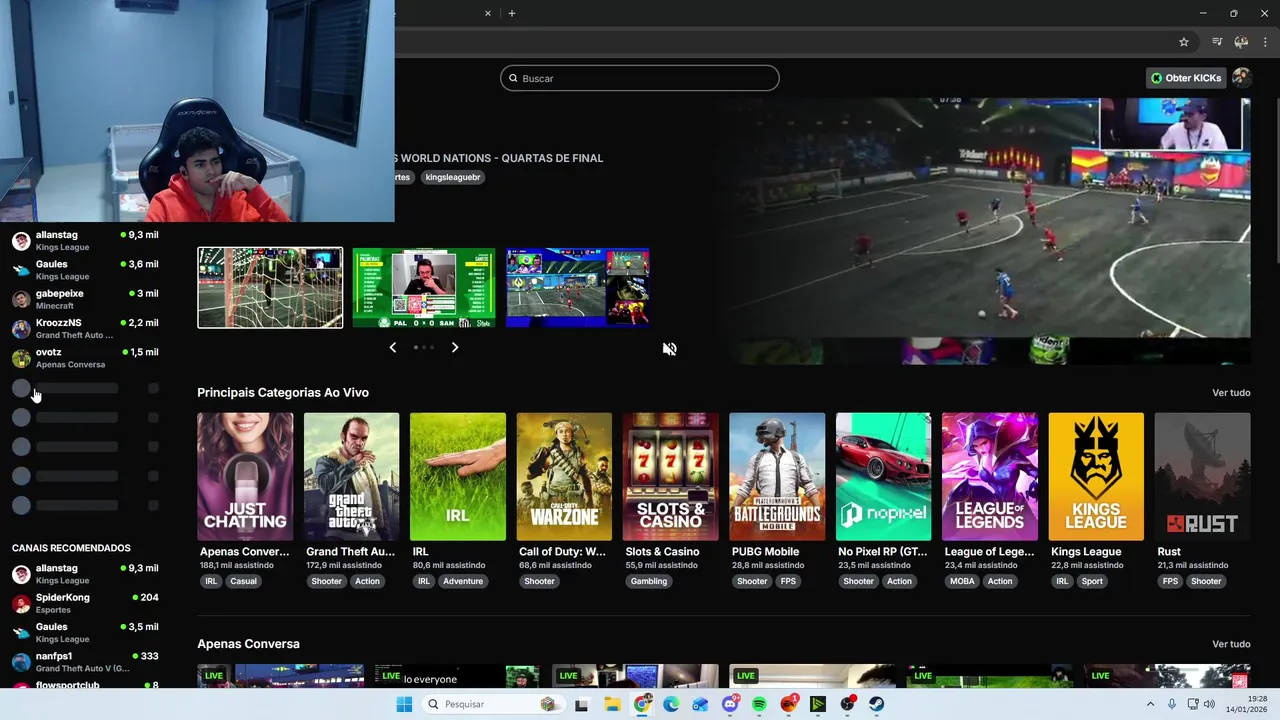
Task: Open Chrome profile icon in toolbar
Action: 1241,42
